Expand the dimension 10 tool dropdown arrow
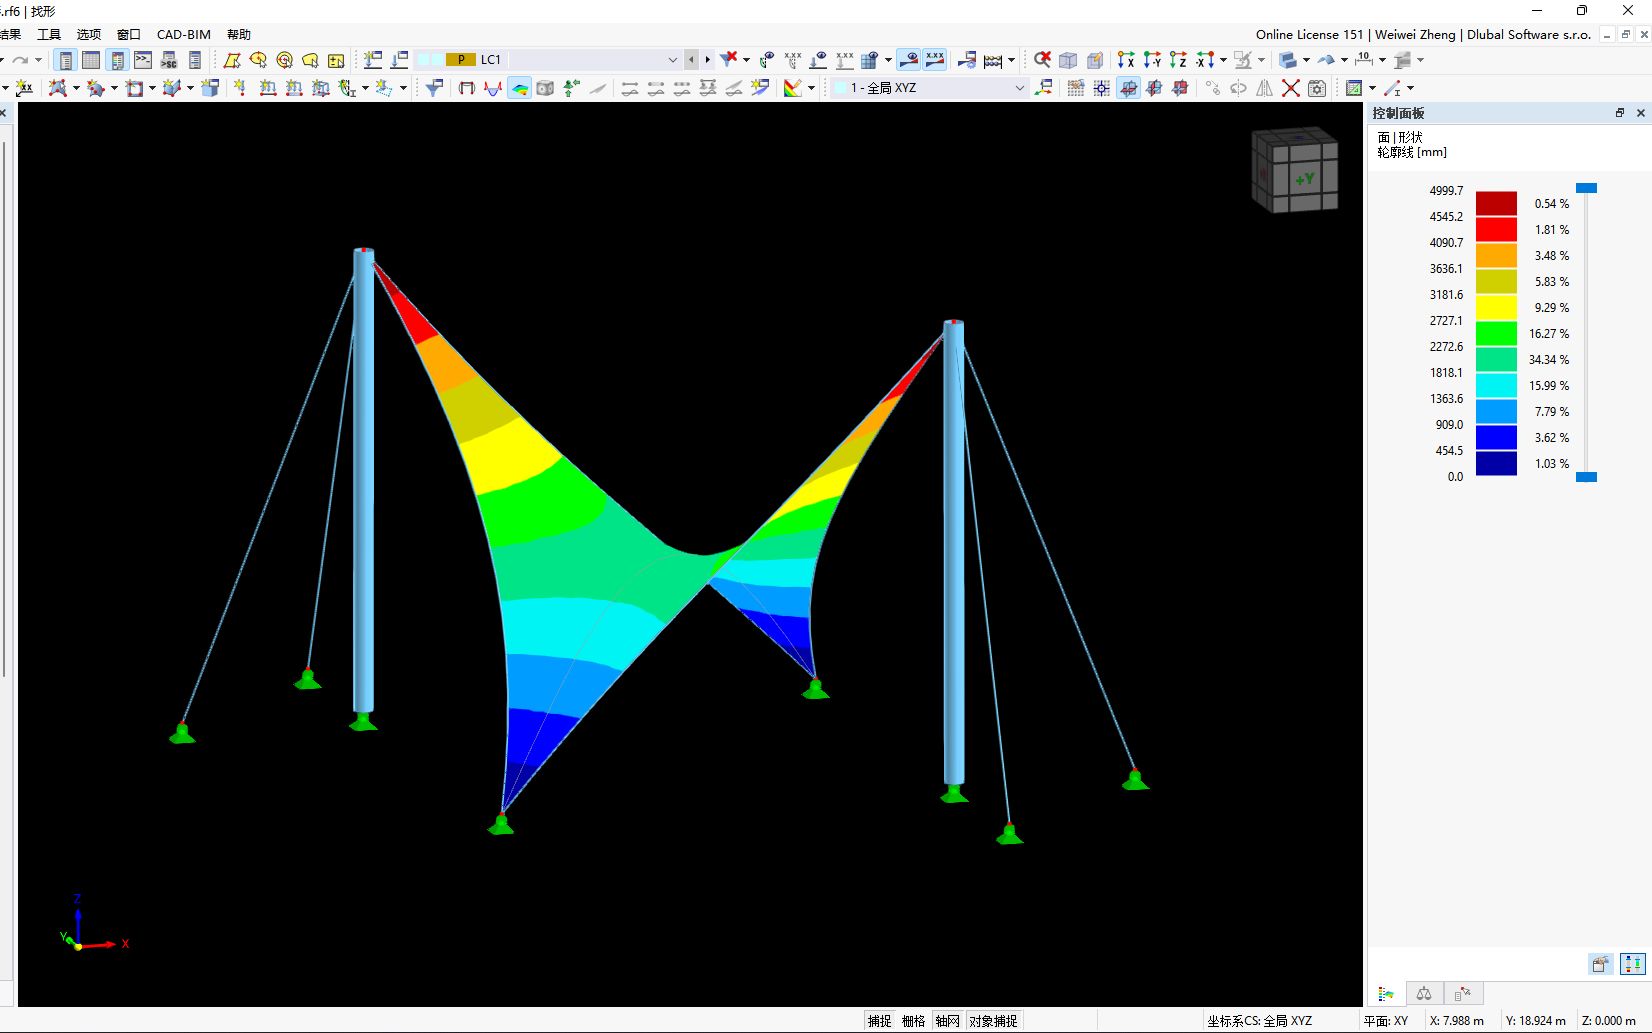 point(1383,60)
